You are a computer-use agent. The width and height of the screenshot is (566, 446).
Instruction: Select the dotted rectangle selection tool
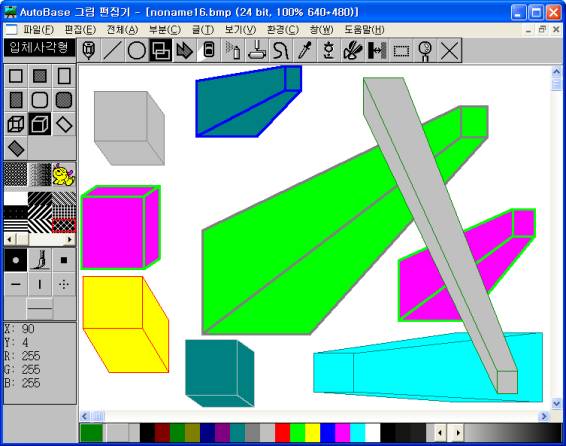tap(401, 50)
